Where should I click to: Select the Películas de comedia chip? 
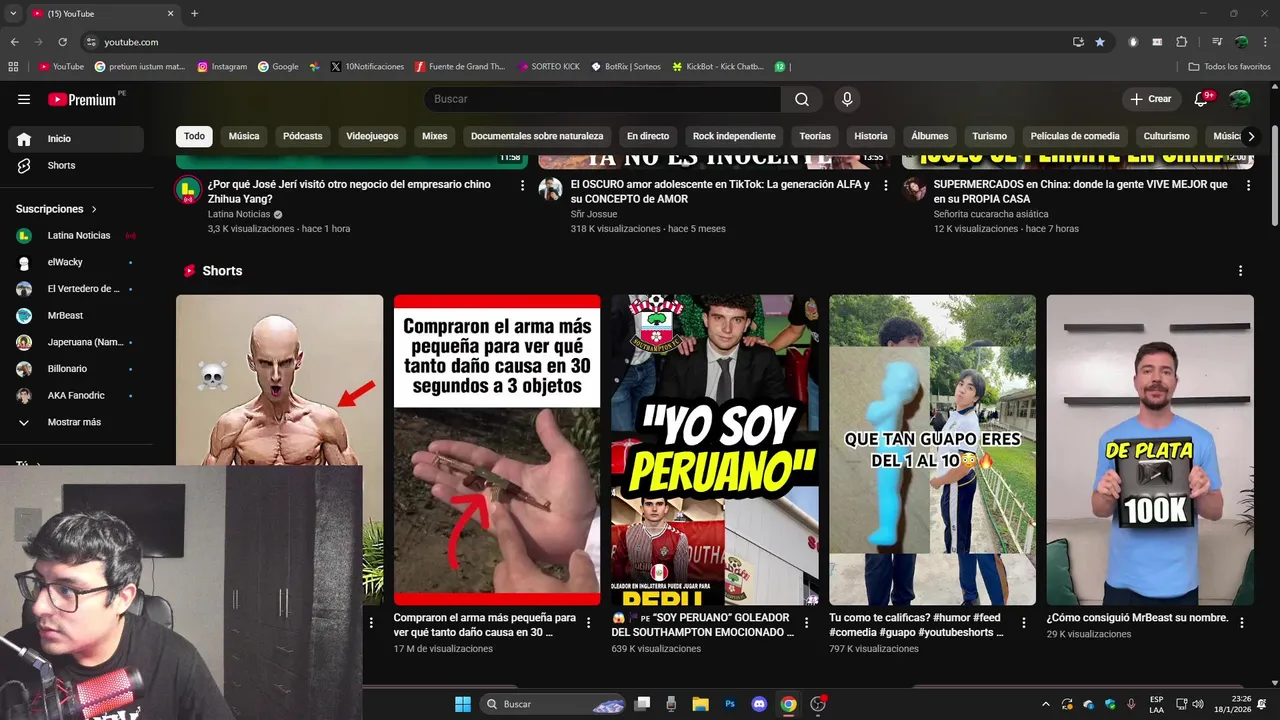(1075, 136)
